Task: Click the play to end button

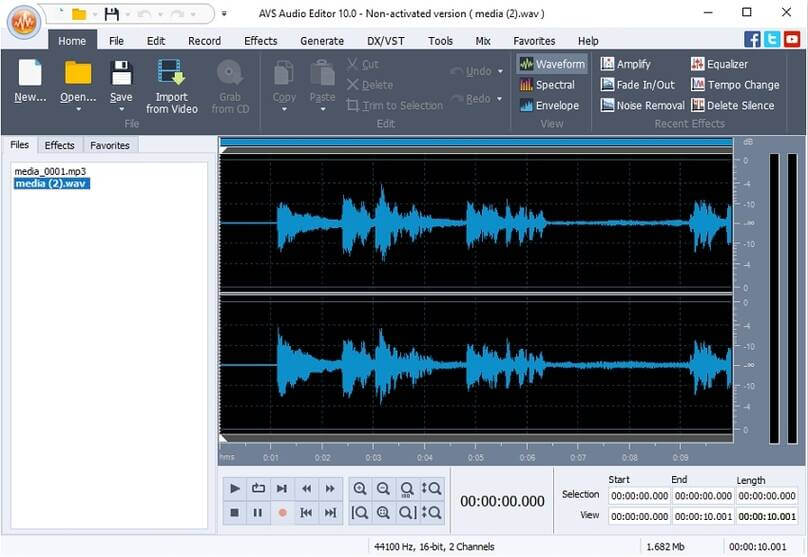Action: (282, 488)
